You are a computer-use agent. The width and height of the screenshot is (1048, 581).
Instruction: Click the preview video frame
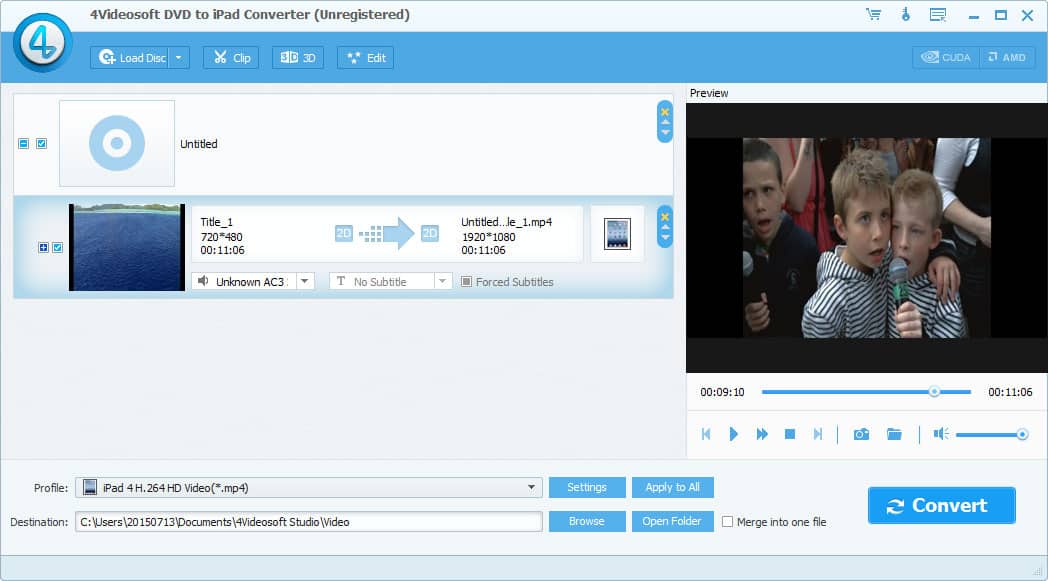(x=867, y=237)
